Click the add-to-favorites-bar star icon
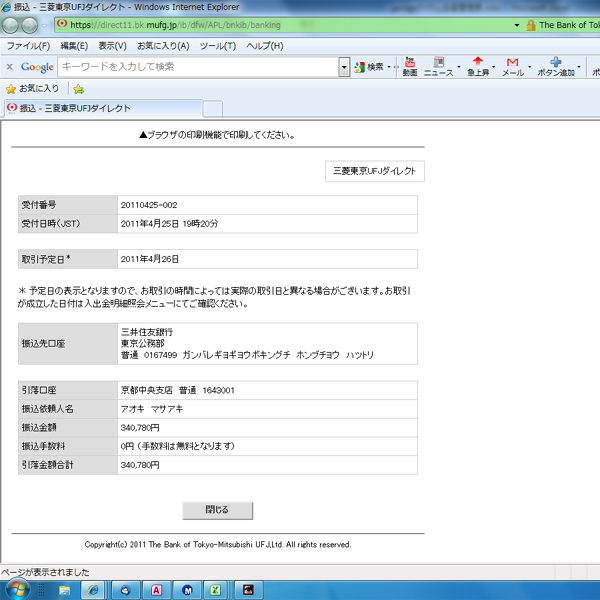The width and height of the screenshot is (600, 600). 78,89
